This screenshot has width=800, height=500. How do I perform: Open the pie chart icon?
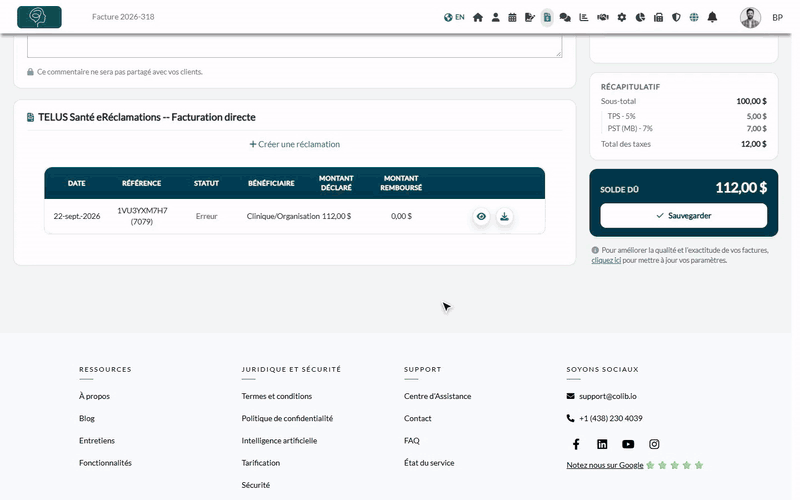point(640,17)
